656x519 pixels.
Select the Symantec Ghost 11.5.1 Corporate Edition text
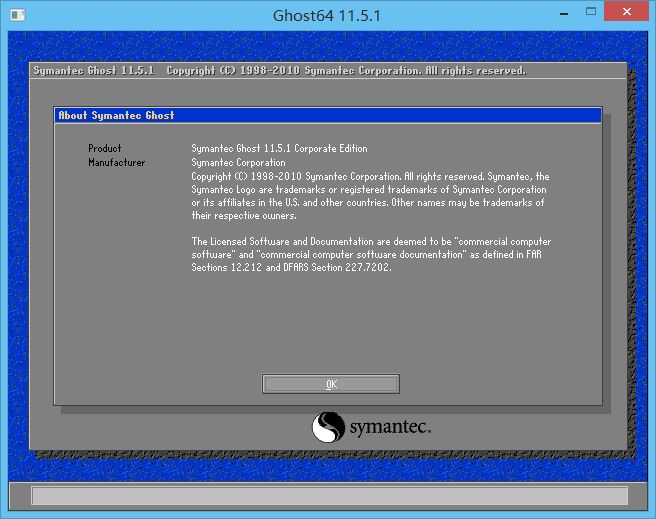pos(279,149)
